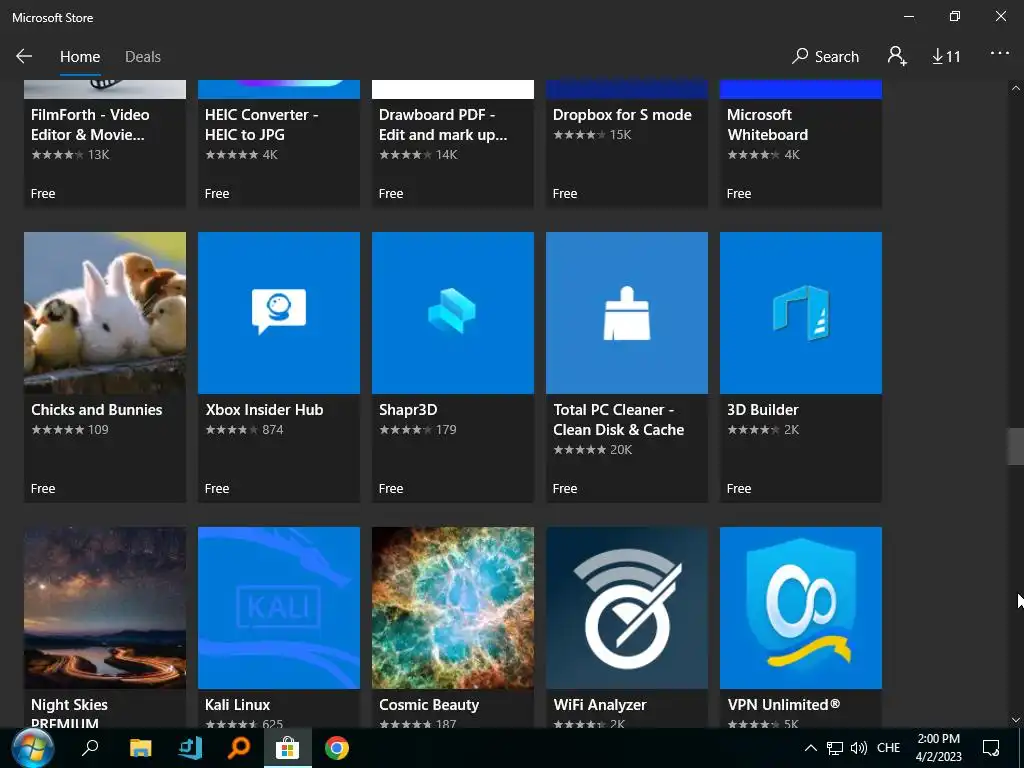Click the Xbox Insider Hub icon tile

click(279, 313)
